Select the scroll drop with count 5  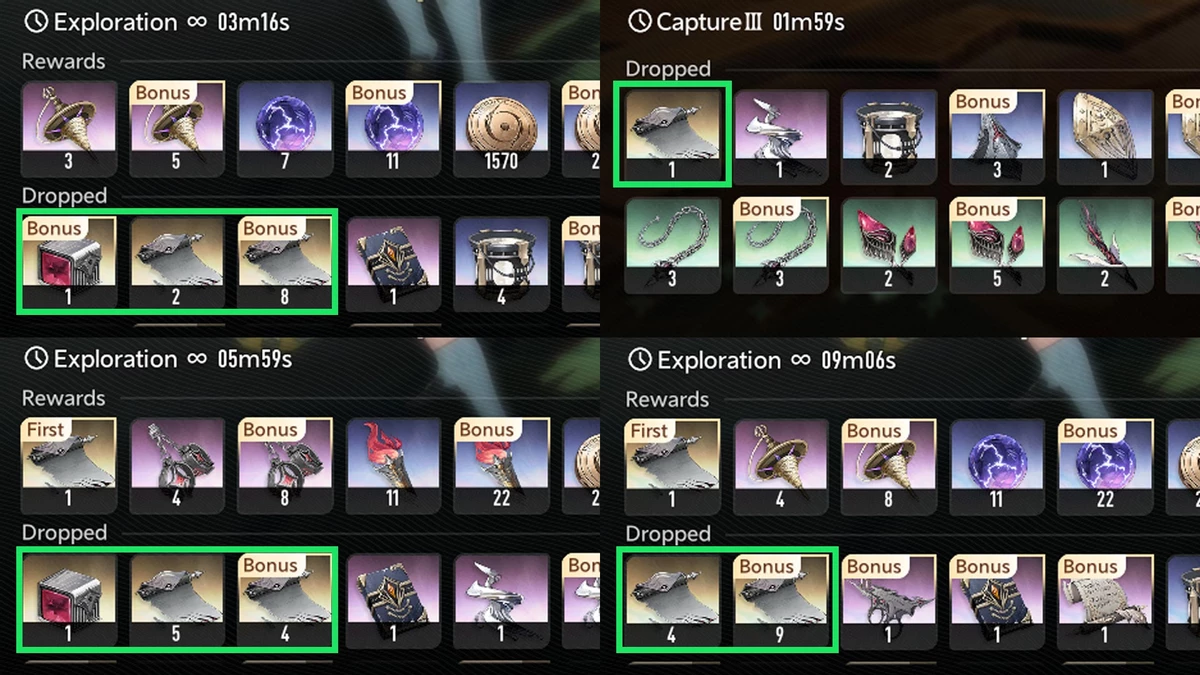[178, 601]
